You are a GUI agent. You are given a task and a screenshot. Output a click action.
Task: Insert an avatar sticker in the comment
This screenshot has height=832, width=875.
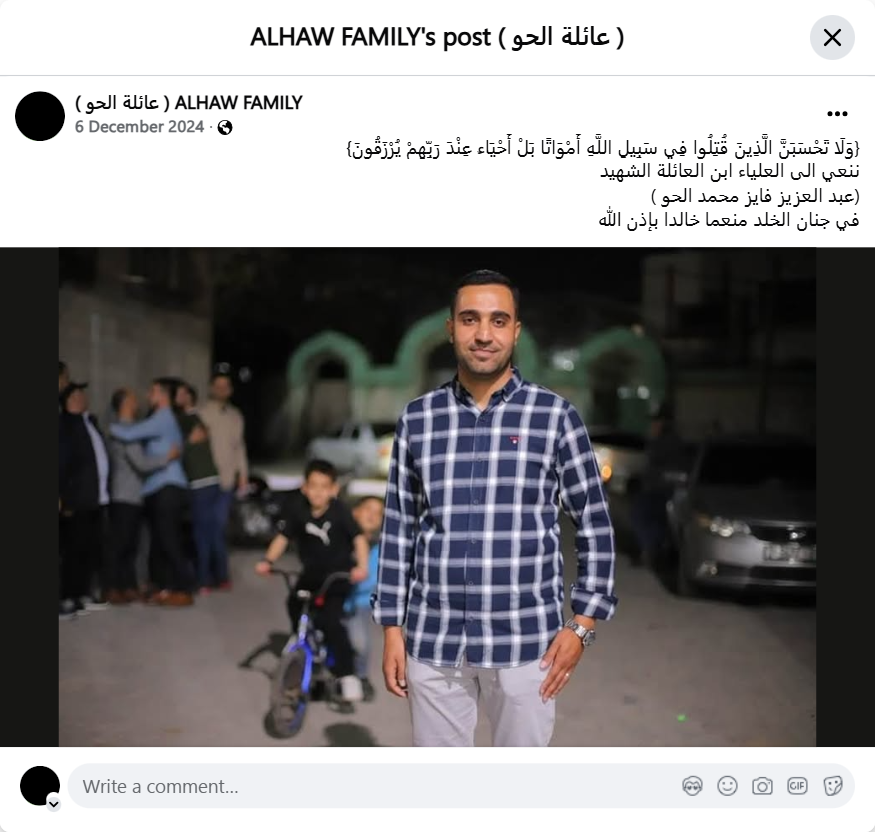(692, 786)
